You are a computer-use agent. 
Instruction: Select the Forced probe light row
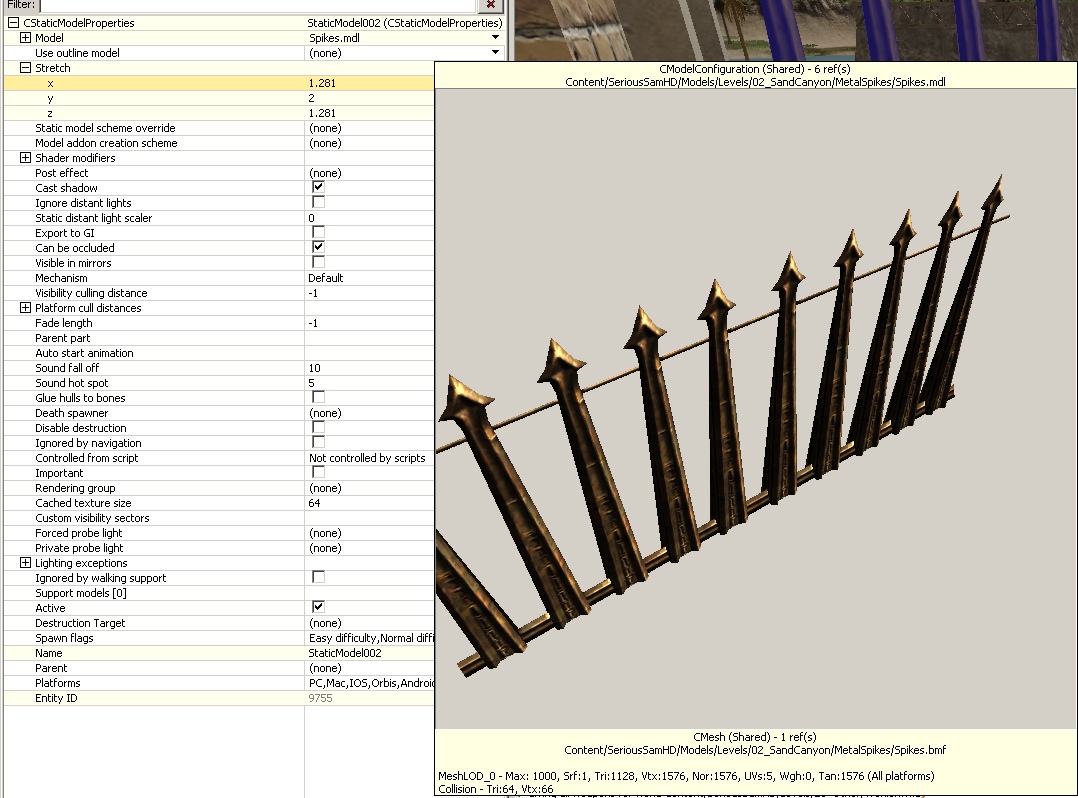pos(219,533)
